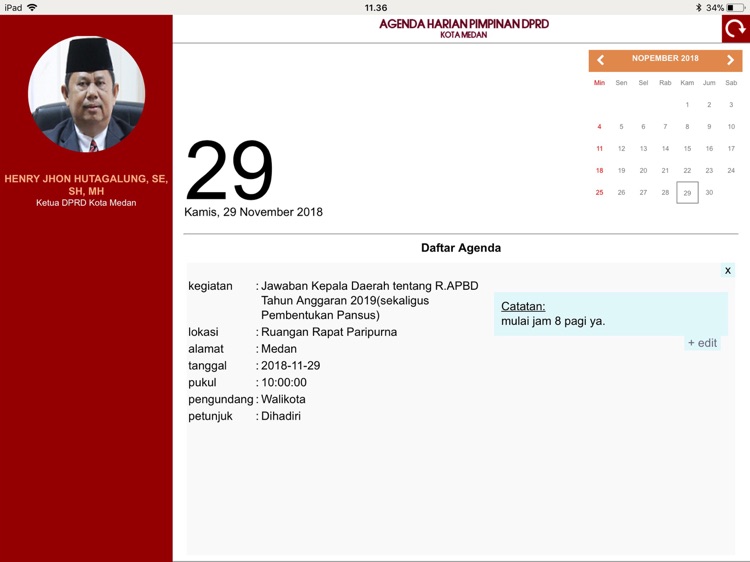Pick date 16 in the calendar

[x=709, y=149]
